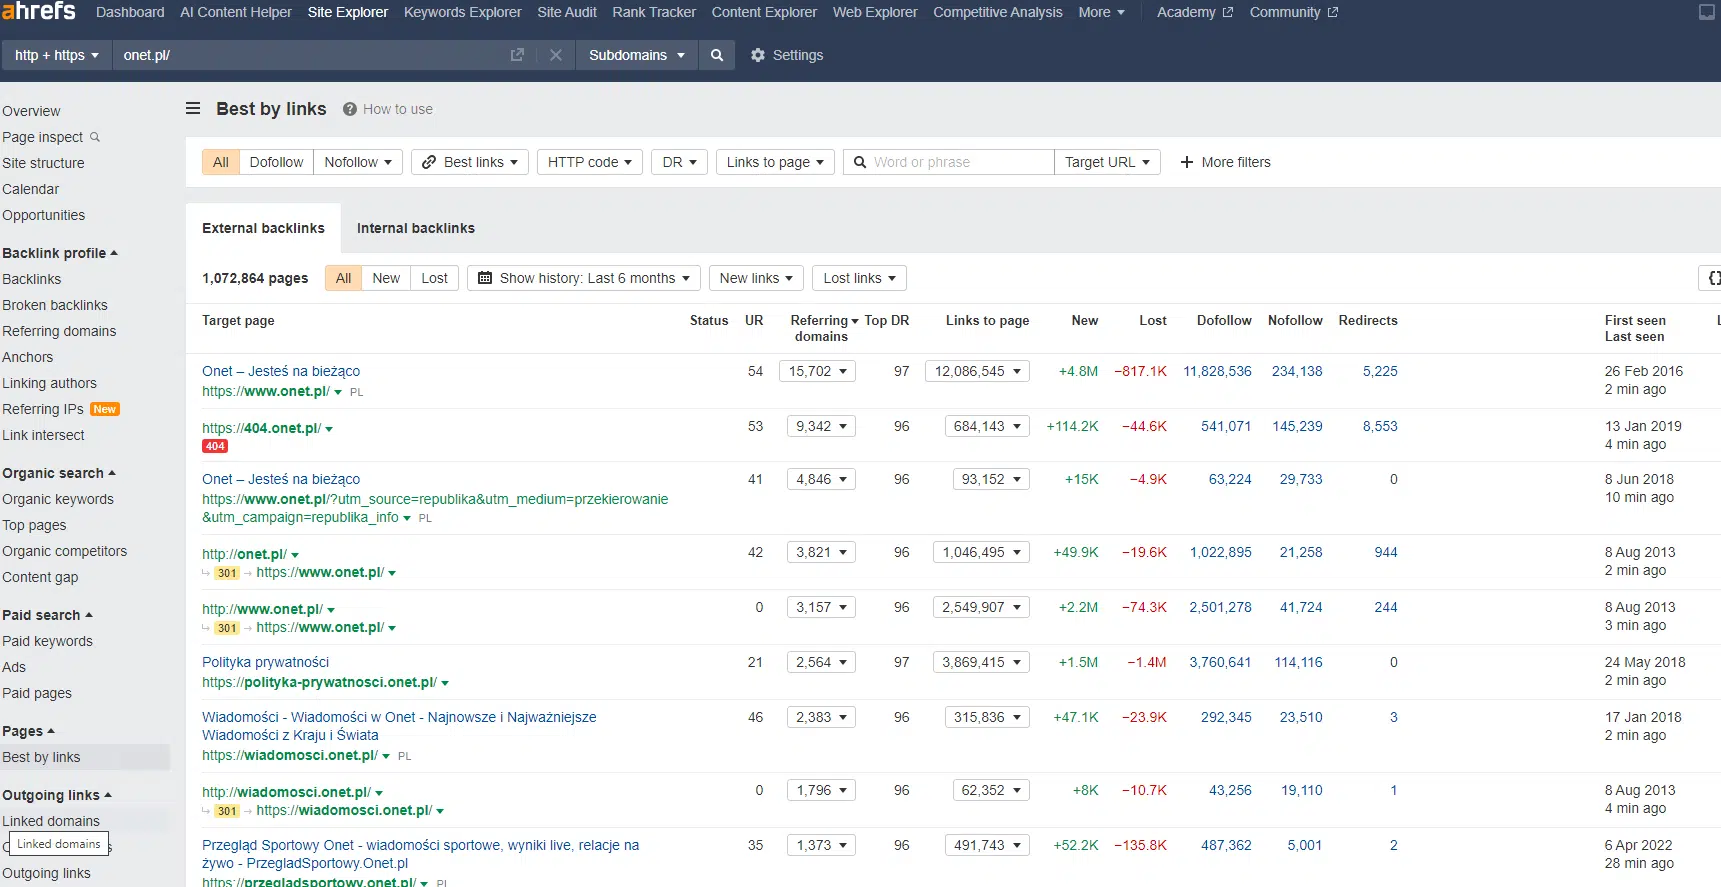Open Academy external link
The width and height of the screenshot is (1721, 887).
1195,12
